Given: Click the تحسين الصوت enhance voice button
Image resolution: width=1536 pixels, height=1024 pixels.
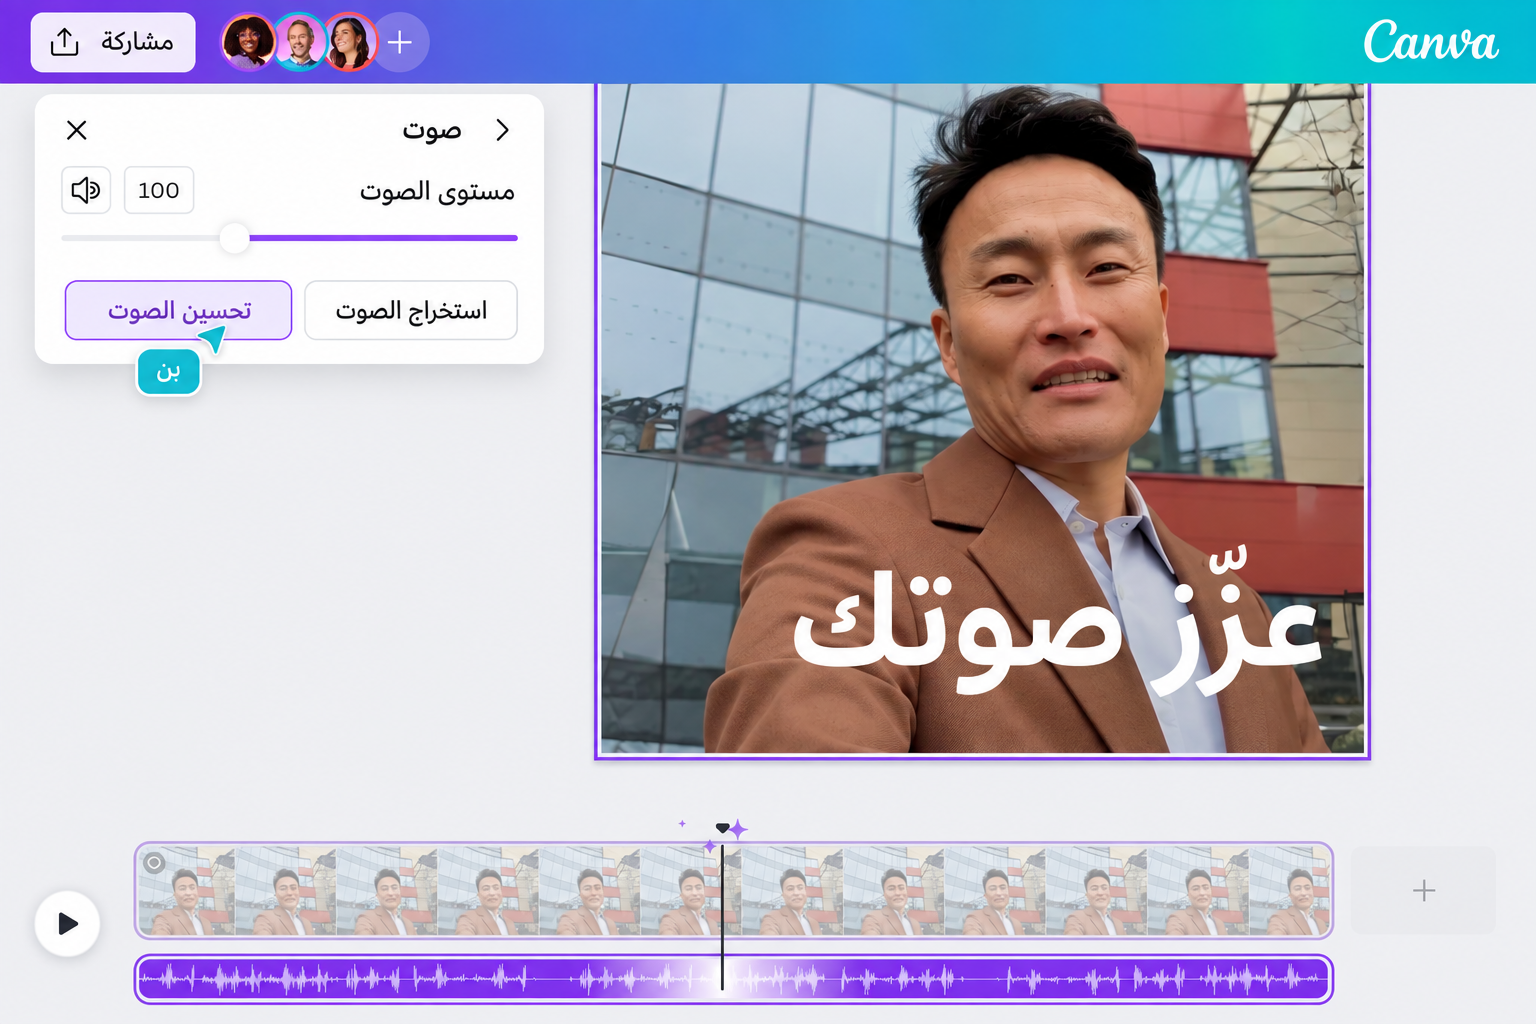Looking at the screenshot, I should (x=178, y=310).
